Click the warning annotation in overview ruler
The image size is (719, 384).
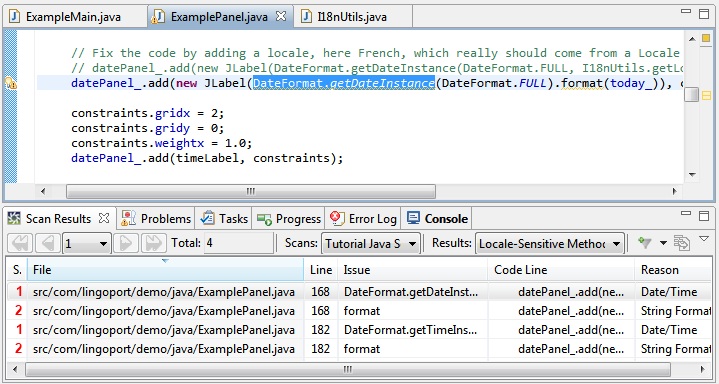tap(706, 95)
